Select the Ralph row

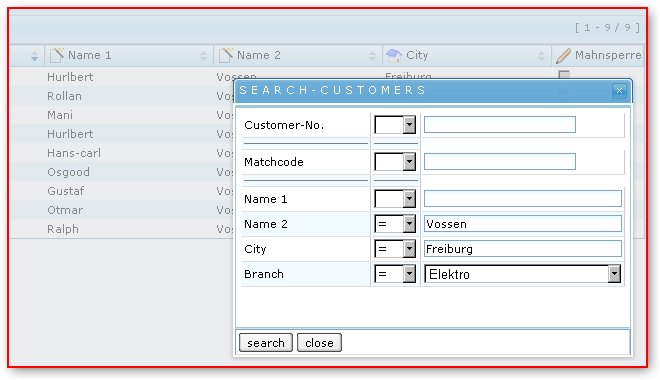pos(122,229)
